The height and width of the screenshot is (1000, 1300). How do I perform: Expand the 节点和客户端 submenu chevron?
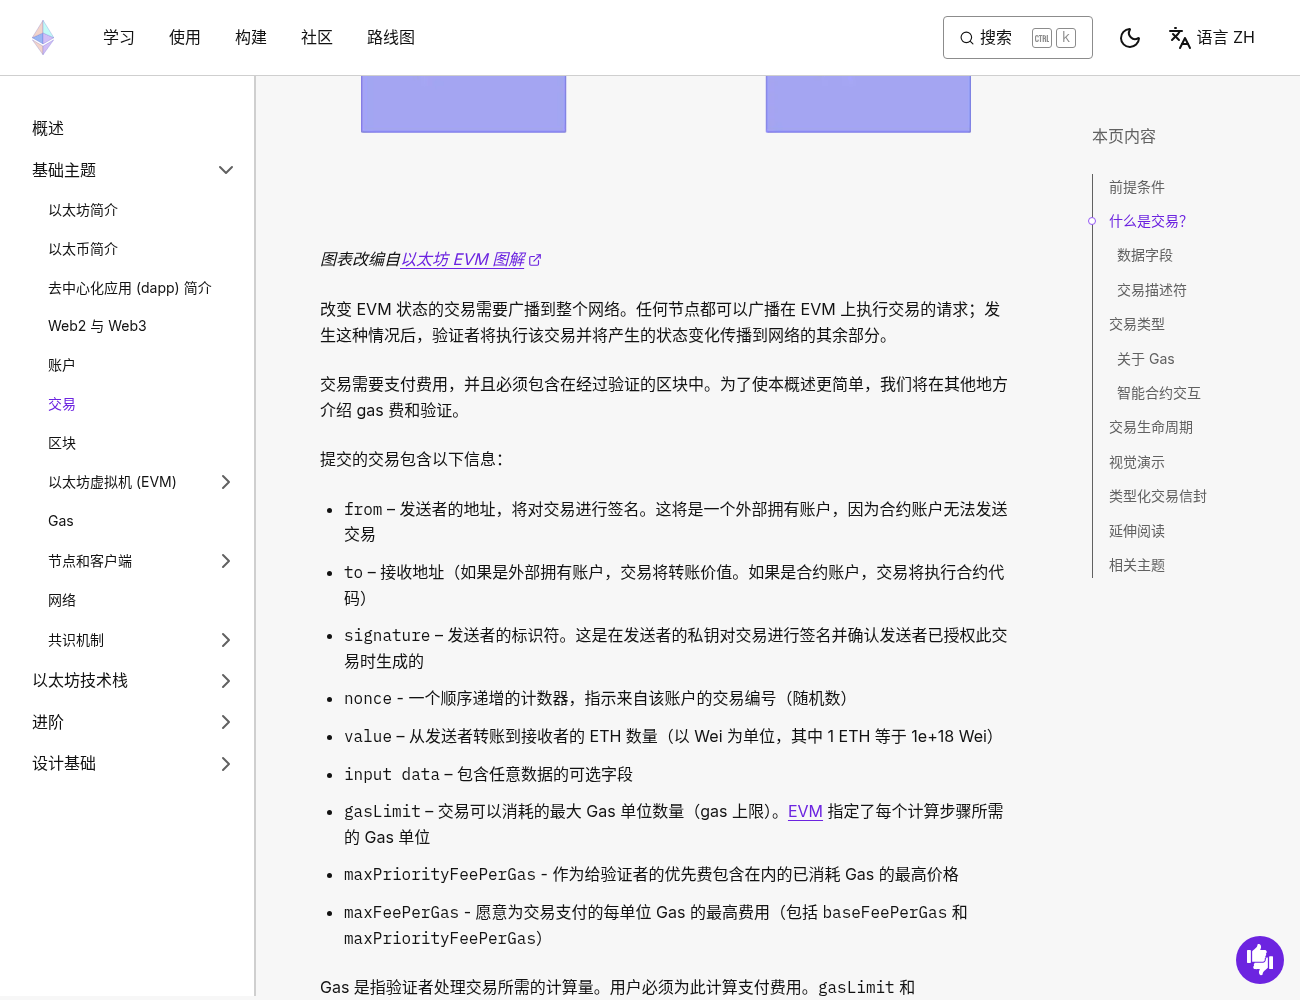click(226, 561)
